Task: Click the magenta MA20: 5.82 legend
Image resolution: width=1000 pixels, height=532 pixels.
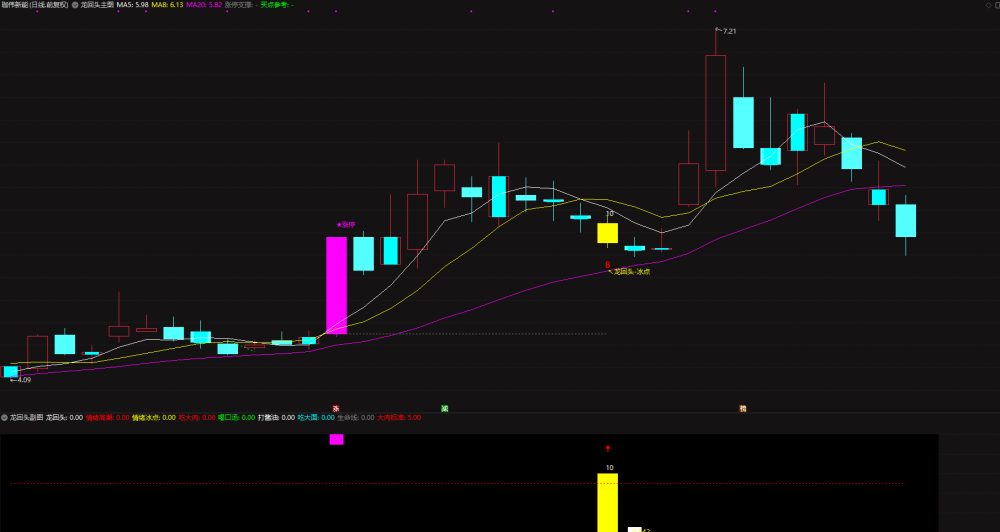Action: click(204, 4)
